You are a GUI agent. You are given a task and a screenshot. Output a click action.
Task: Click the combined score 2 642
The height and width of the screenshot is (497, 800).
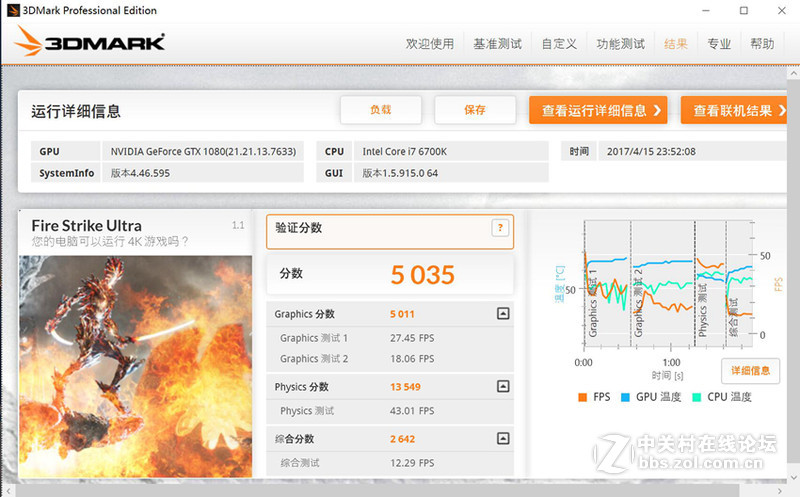tap(403, 439)
